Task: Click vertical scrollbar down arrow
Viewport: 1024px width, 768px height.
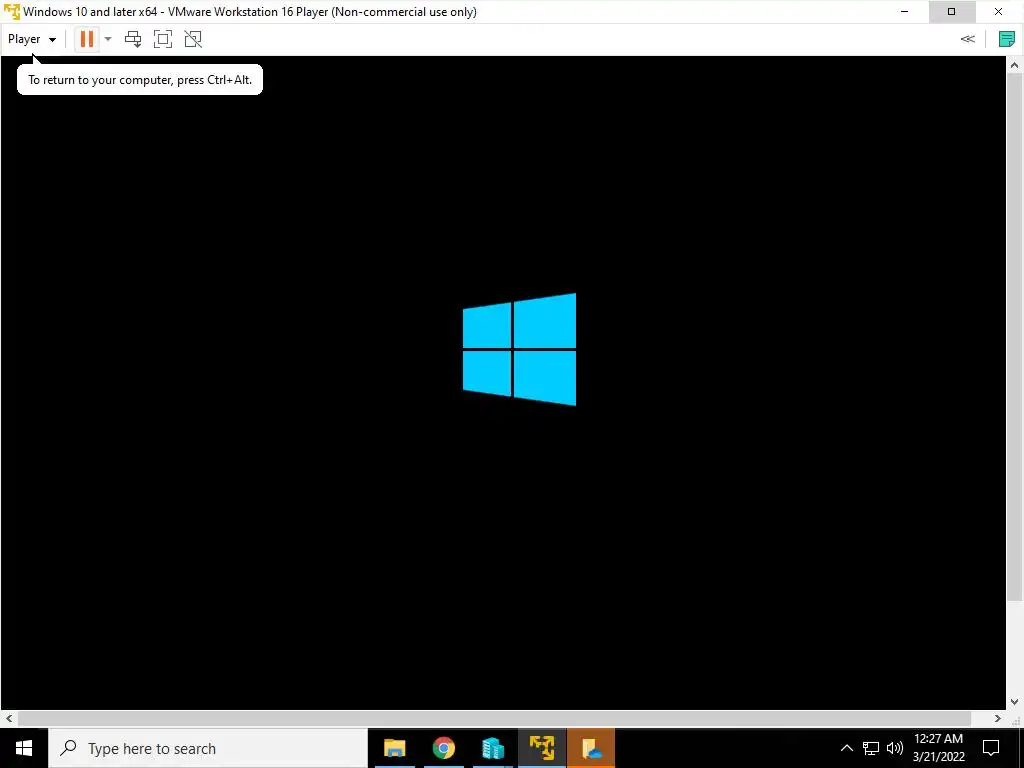Action: pyautogui.click(x=1015, y=702)
